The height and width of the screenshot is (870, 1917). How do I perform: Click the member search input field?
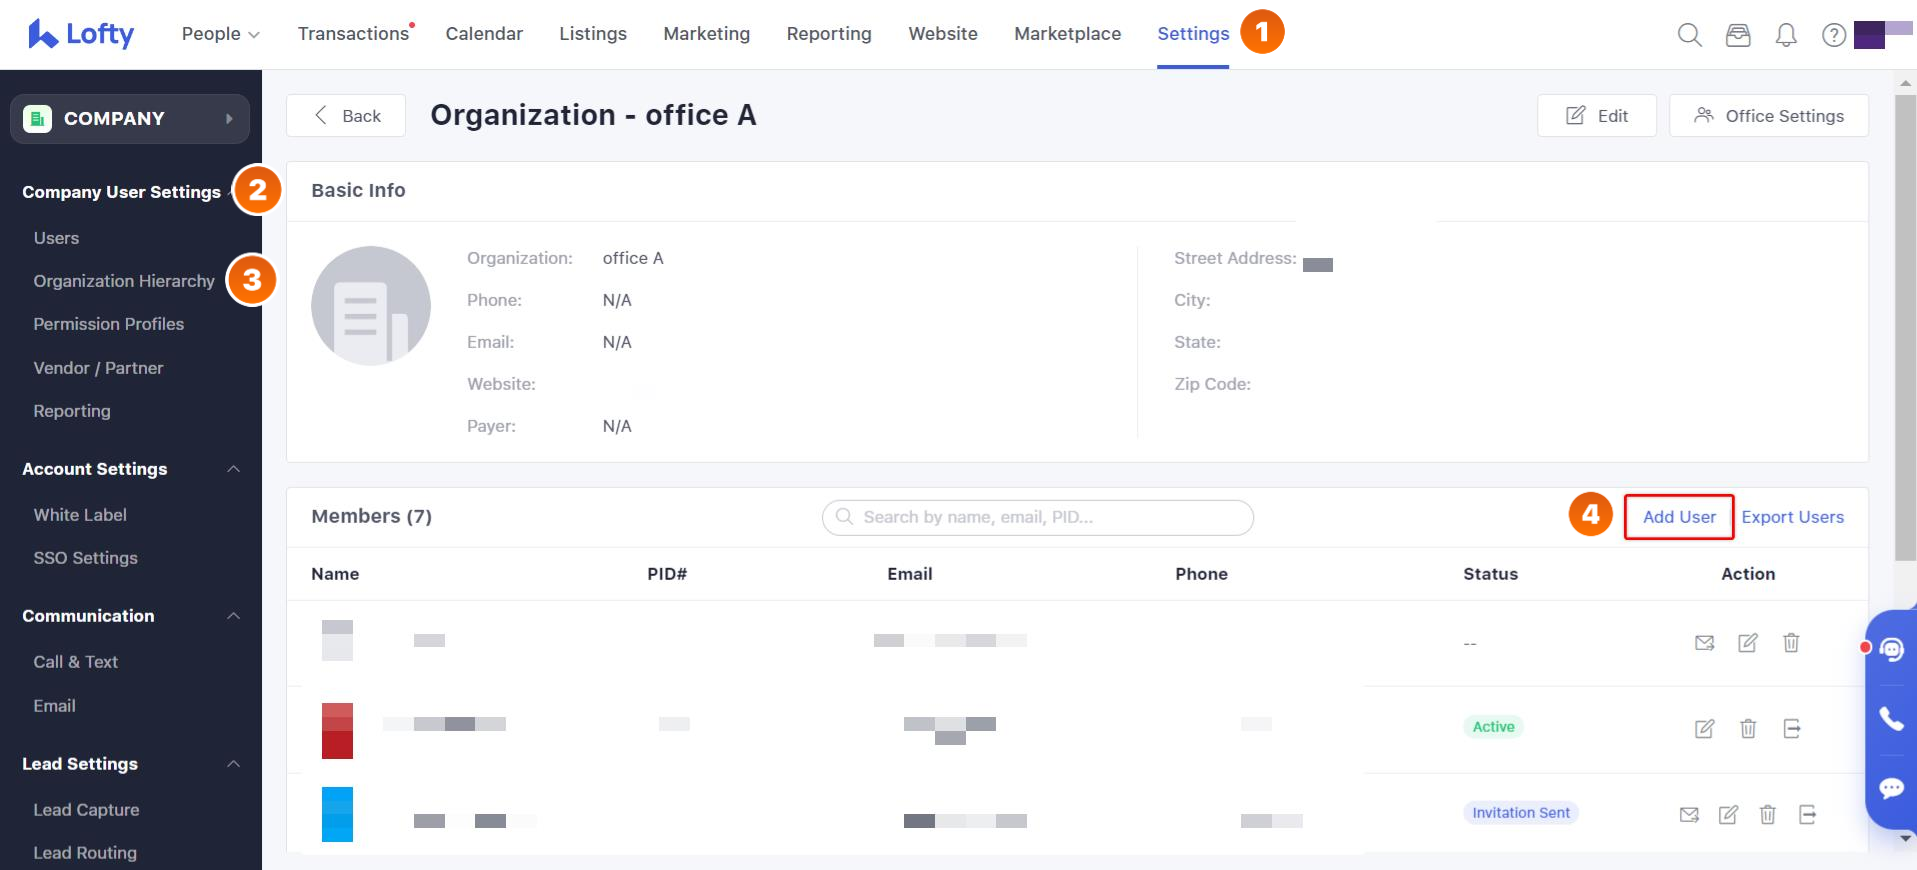pyautogui.click(x=1038, y=517)
